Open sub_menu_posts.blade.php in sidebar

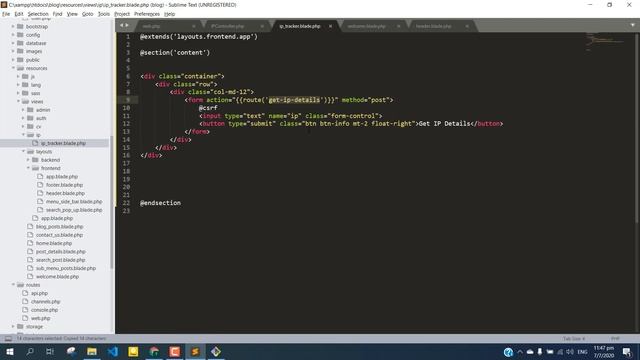click(x=66, y=268)
